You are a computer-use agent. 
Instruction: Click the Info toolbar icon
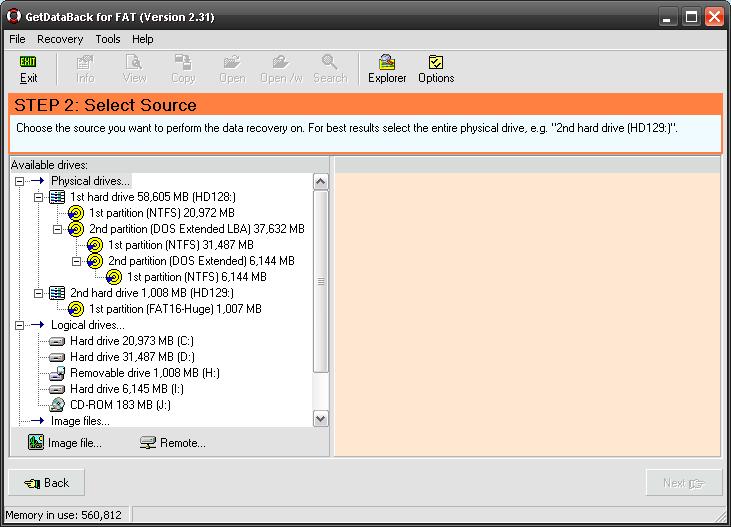85,62
